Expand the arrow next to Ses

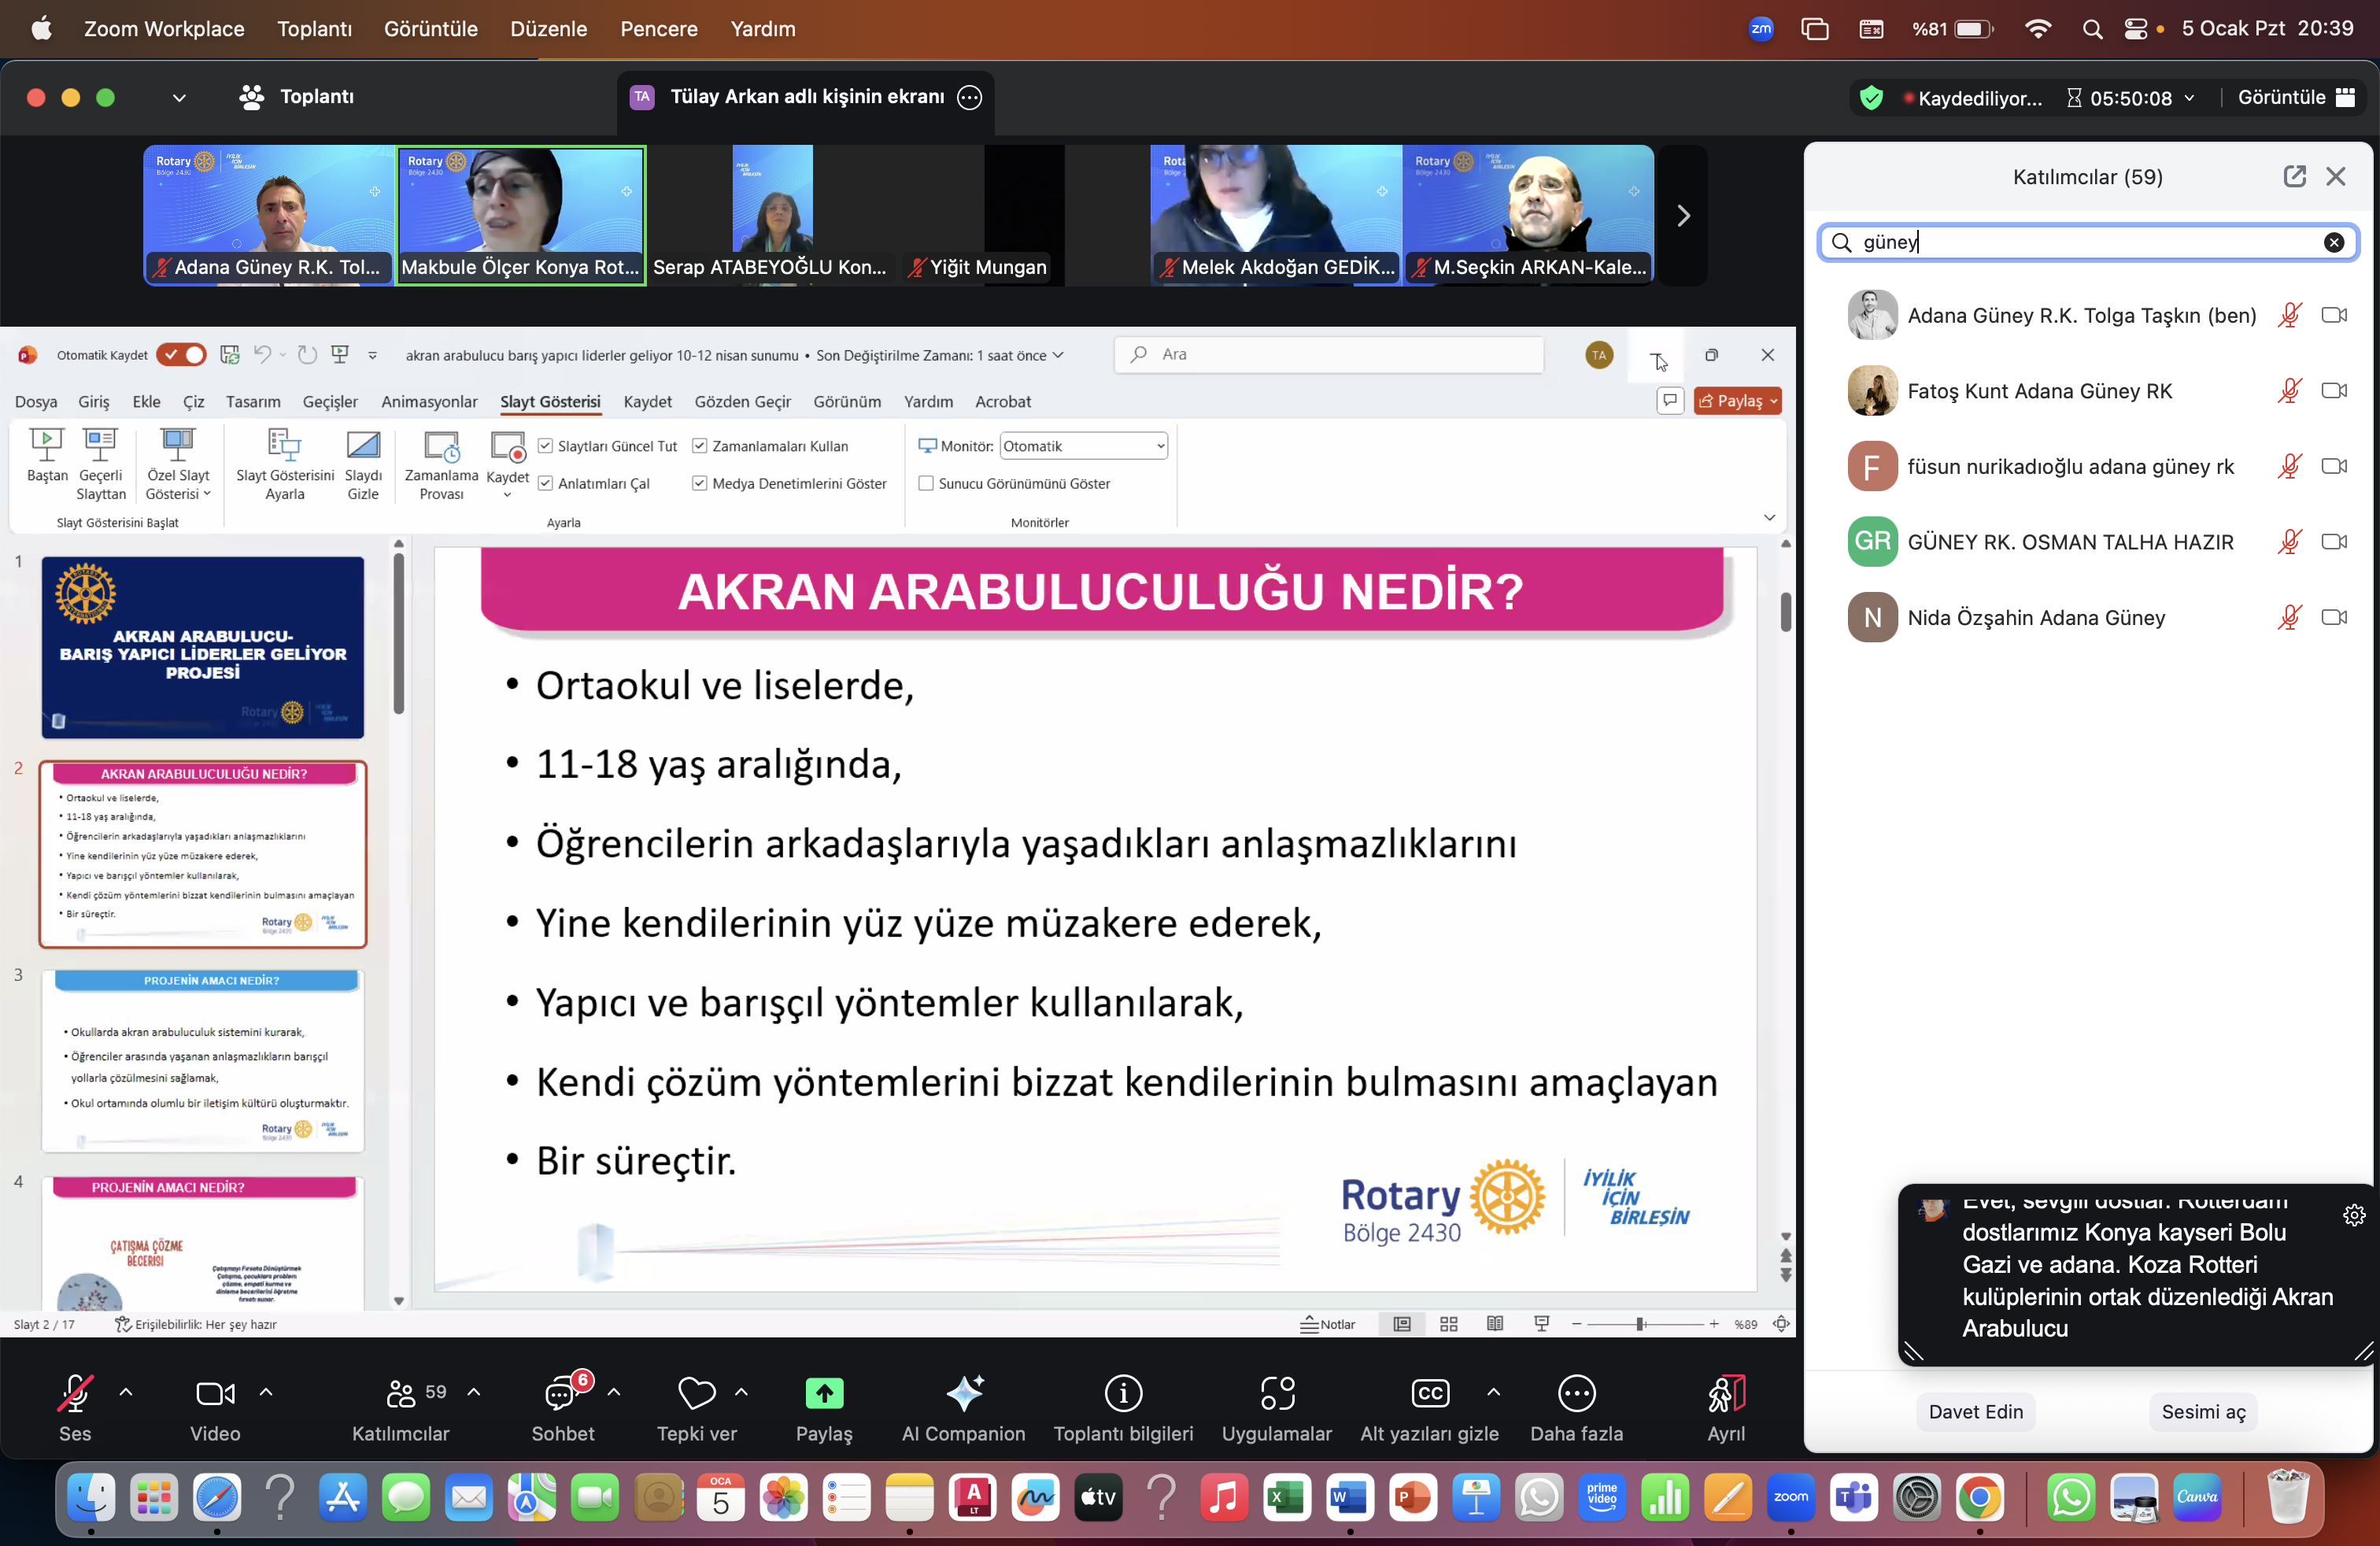126,1392
